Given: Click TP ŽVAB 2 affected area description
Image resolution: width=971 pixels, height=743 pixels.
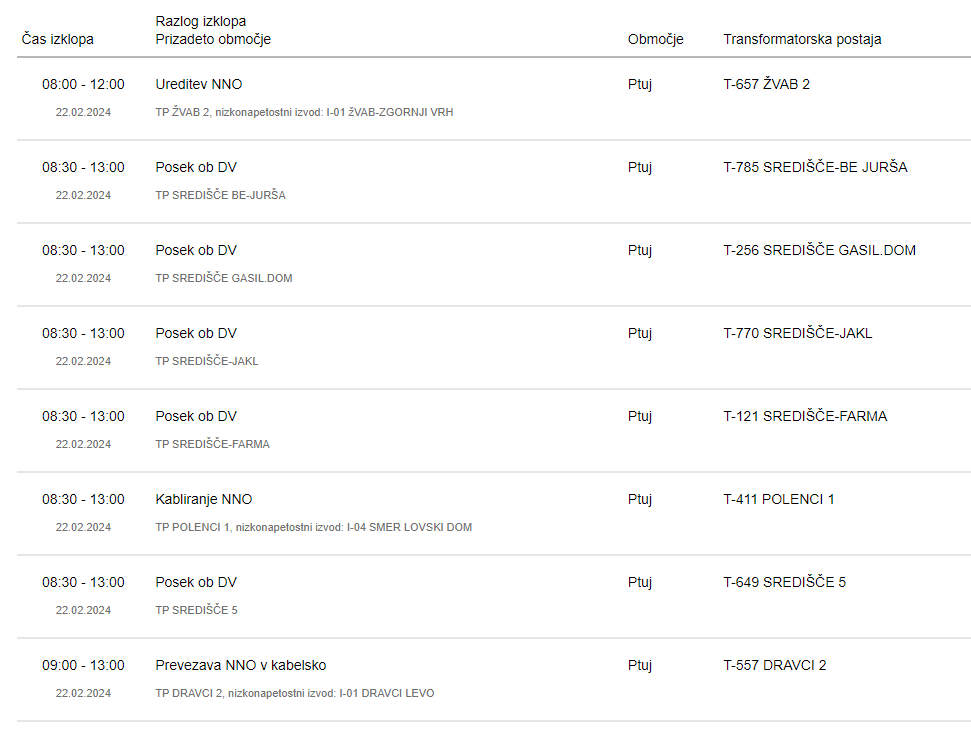Looking at the screenshot, I should tap(304, 112).
